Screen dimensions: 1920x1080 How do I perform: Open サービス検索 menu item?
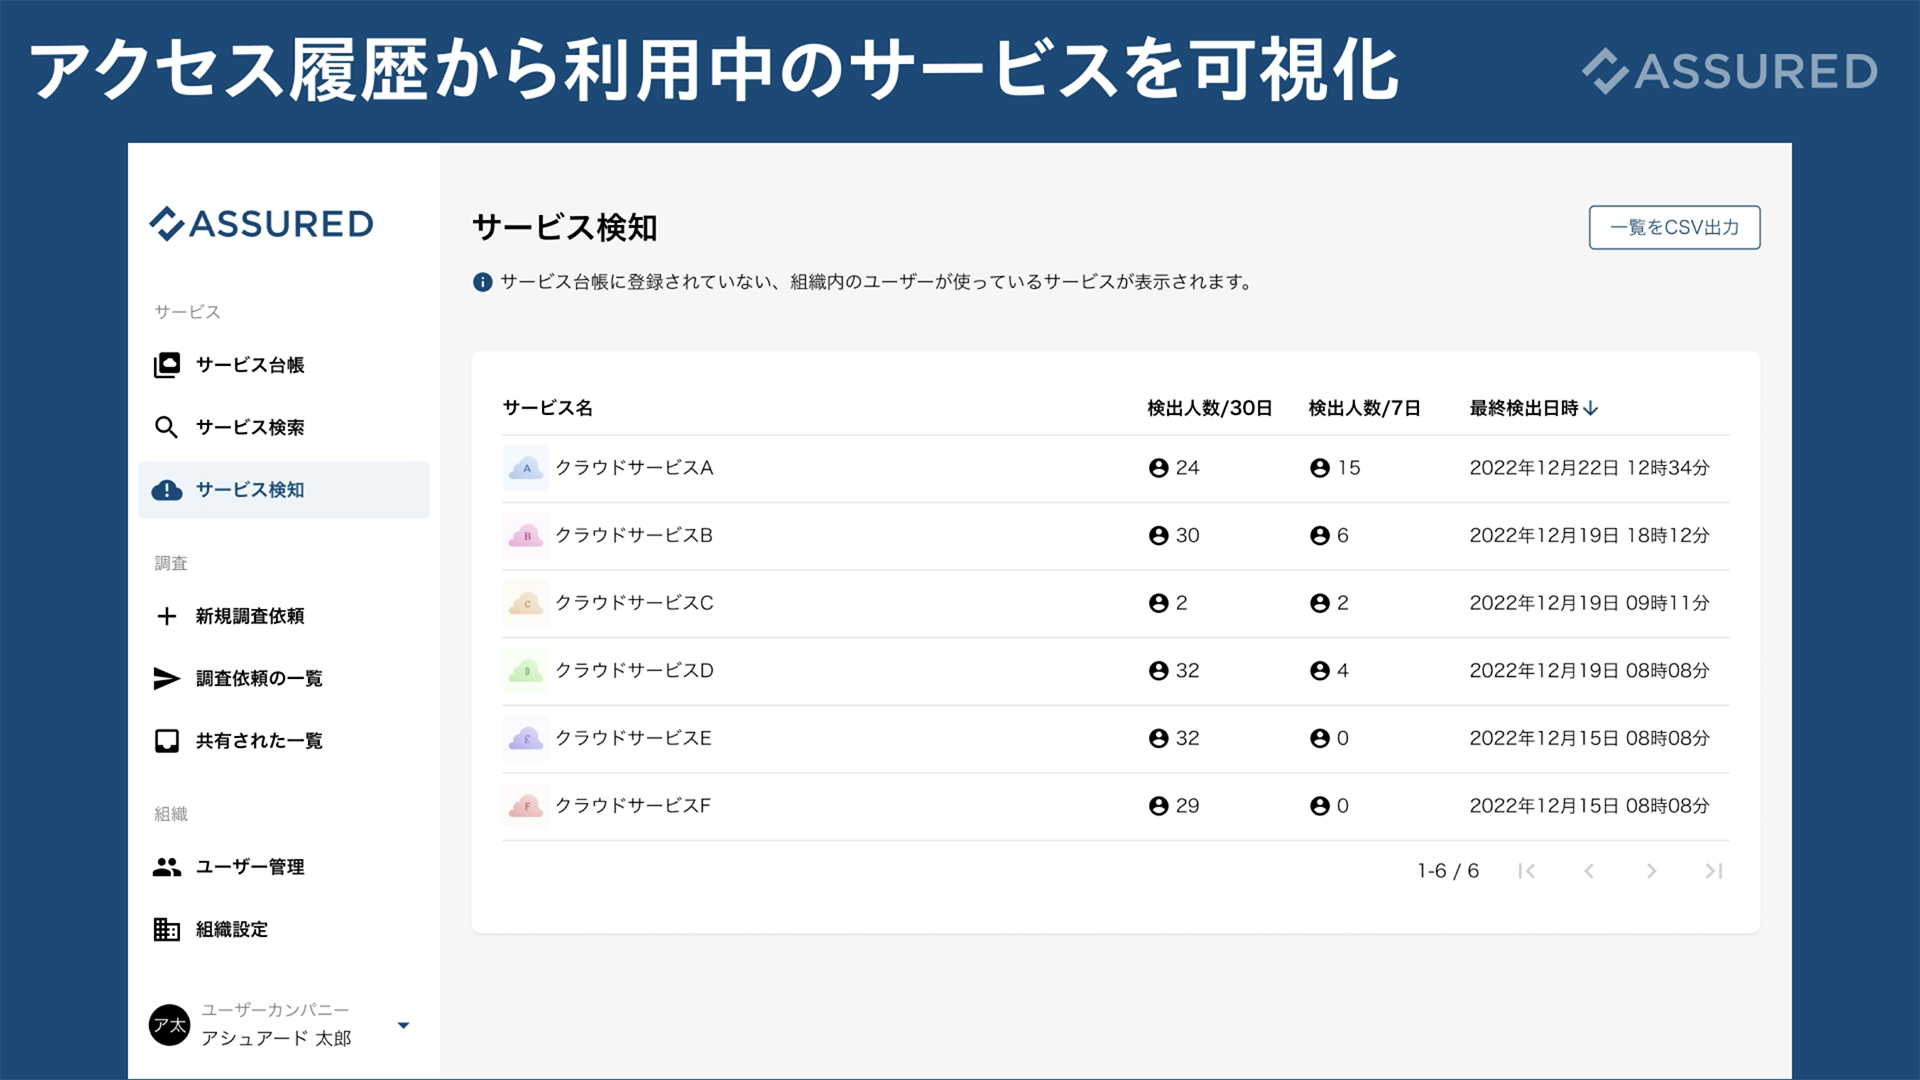(250, 428)
